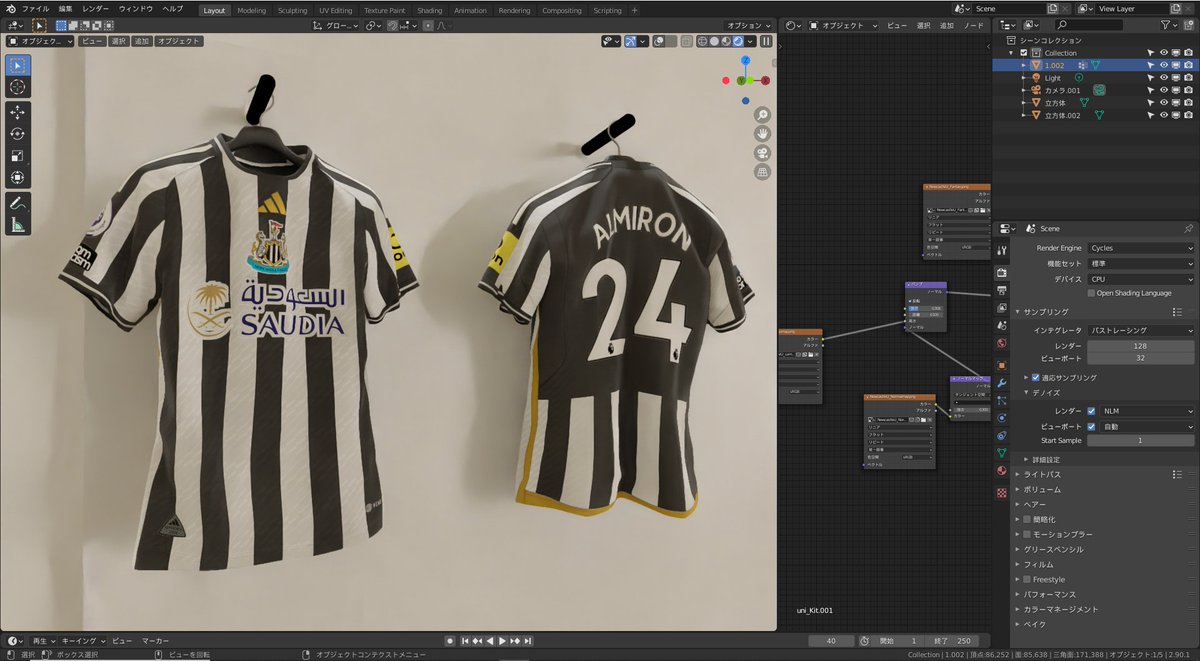The height and width of the screenshot is (661, 1200).
Task: Open ファイル menu
Action: [x=35, y=9]
